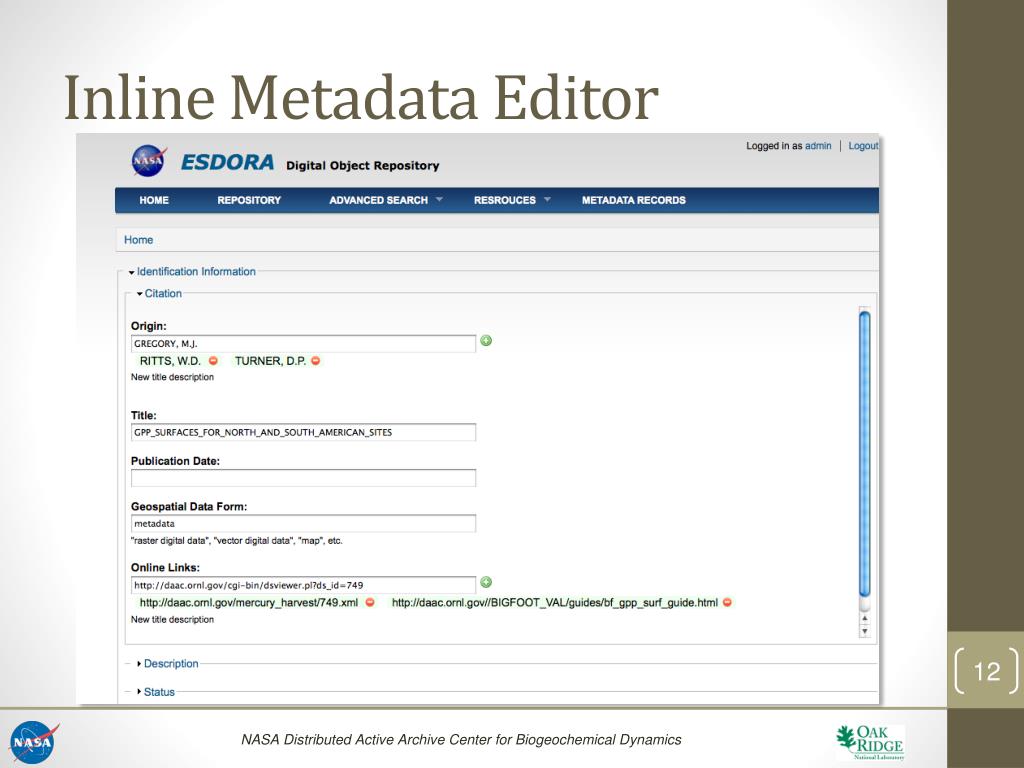
Task: Click the scrollbar down arrow
Action: 865,632
